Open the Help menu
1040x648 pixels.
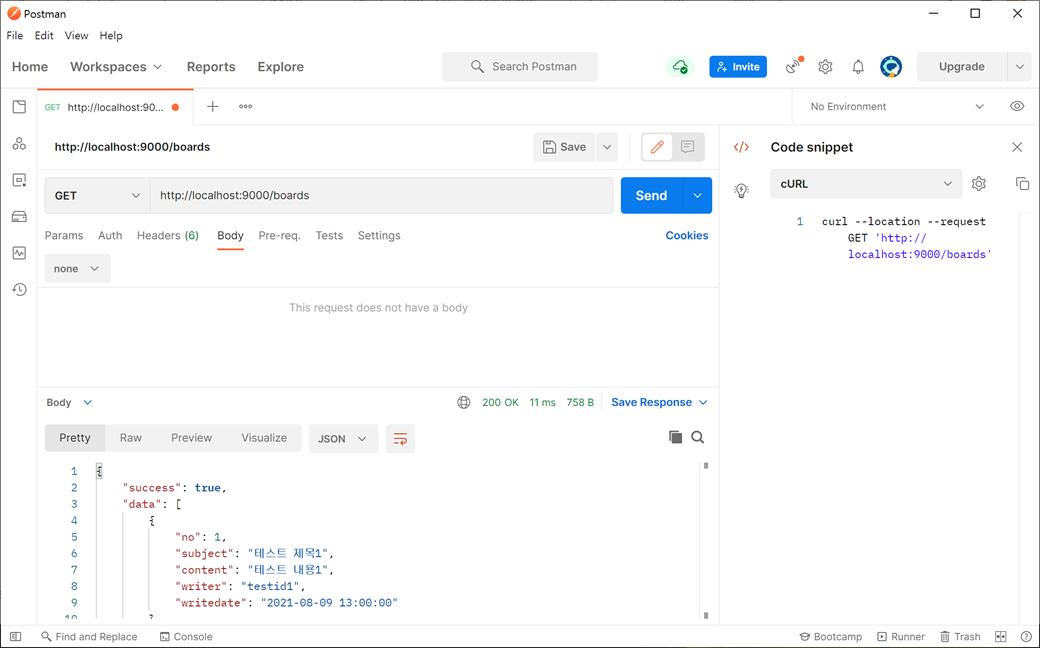(x=111, y=36)
